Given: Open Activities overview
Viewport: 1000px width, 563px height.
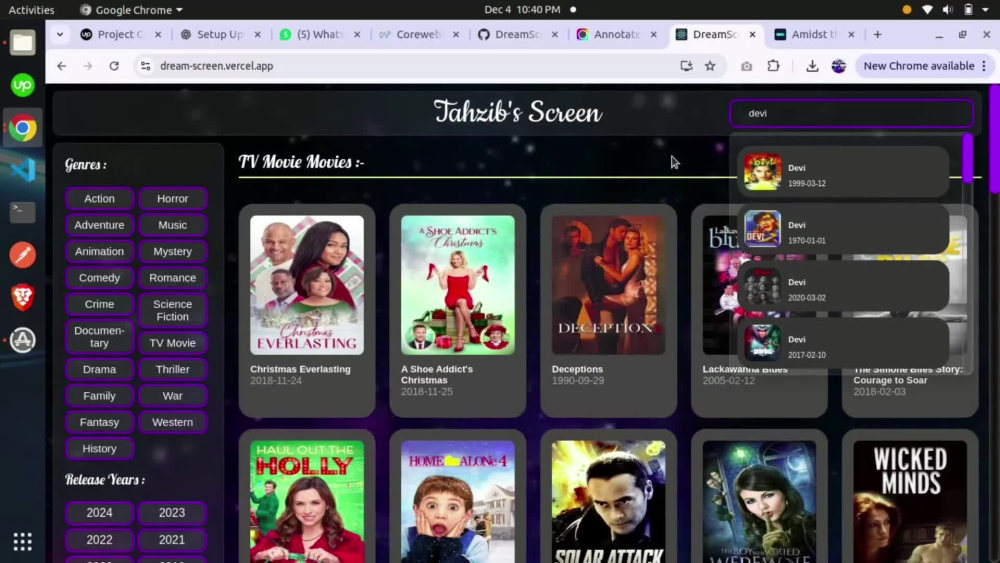Looking at the screenshot, I should click(x=31, y=10).
